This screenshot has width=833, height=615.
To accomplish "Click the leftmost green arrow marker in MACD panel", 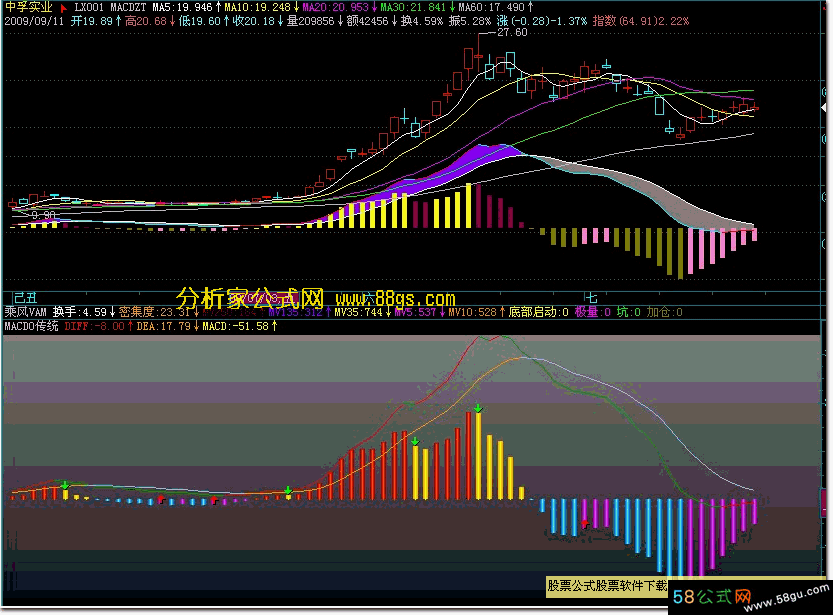I will coord(65,485).
